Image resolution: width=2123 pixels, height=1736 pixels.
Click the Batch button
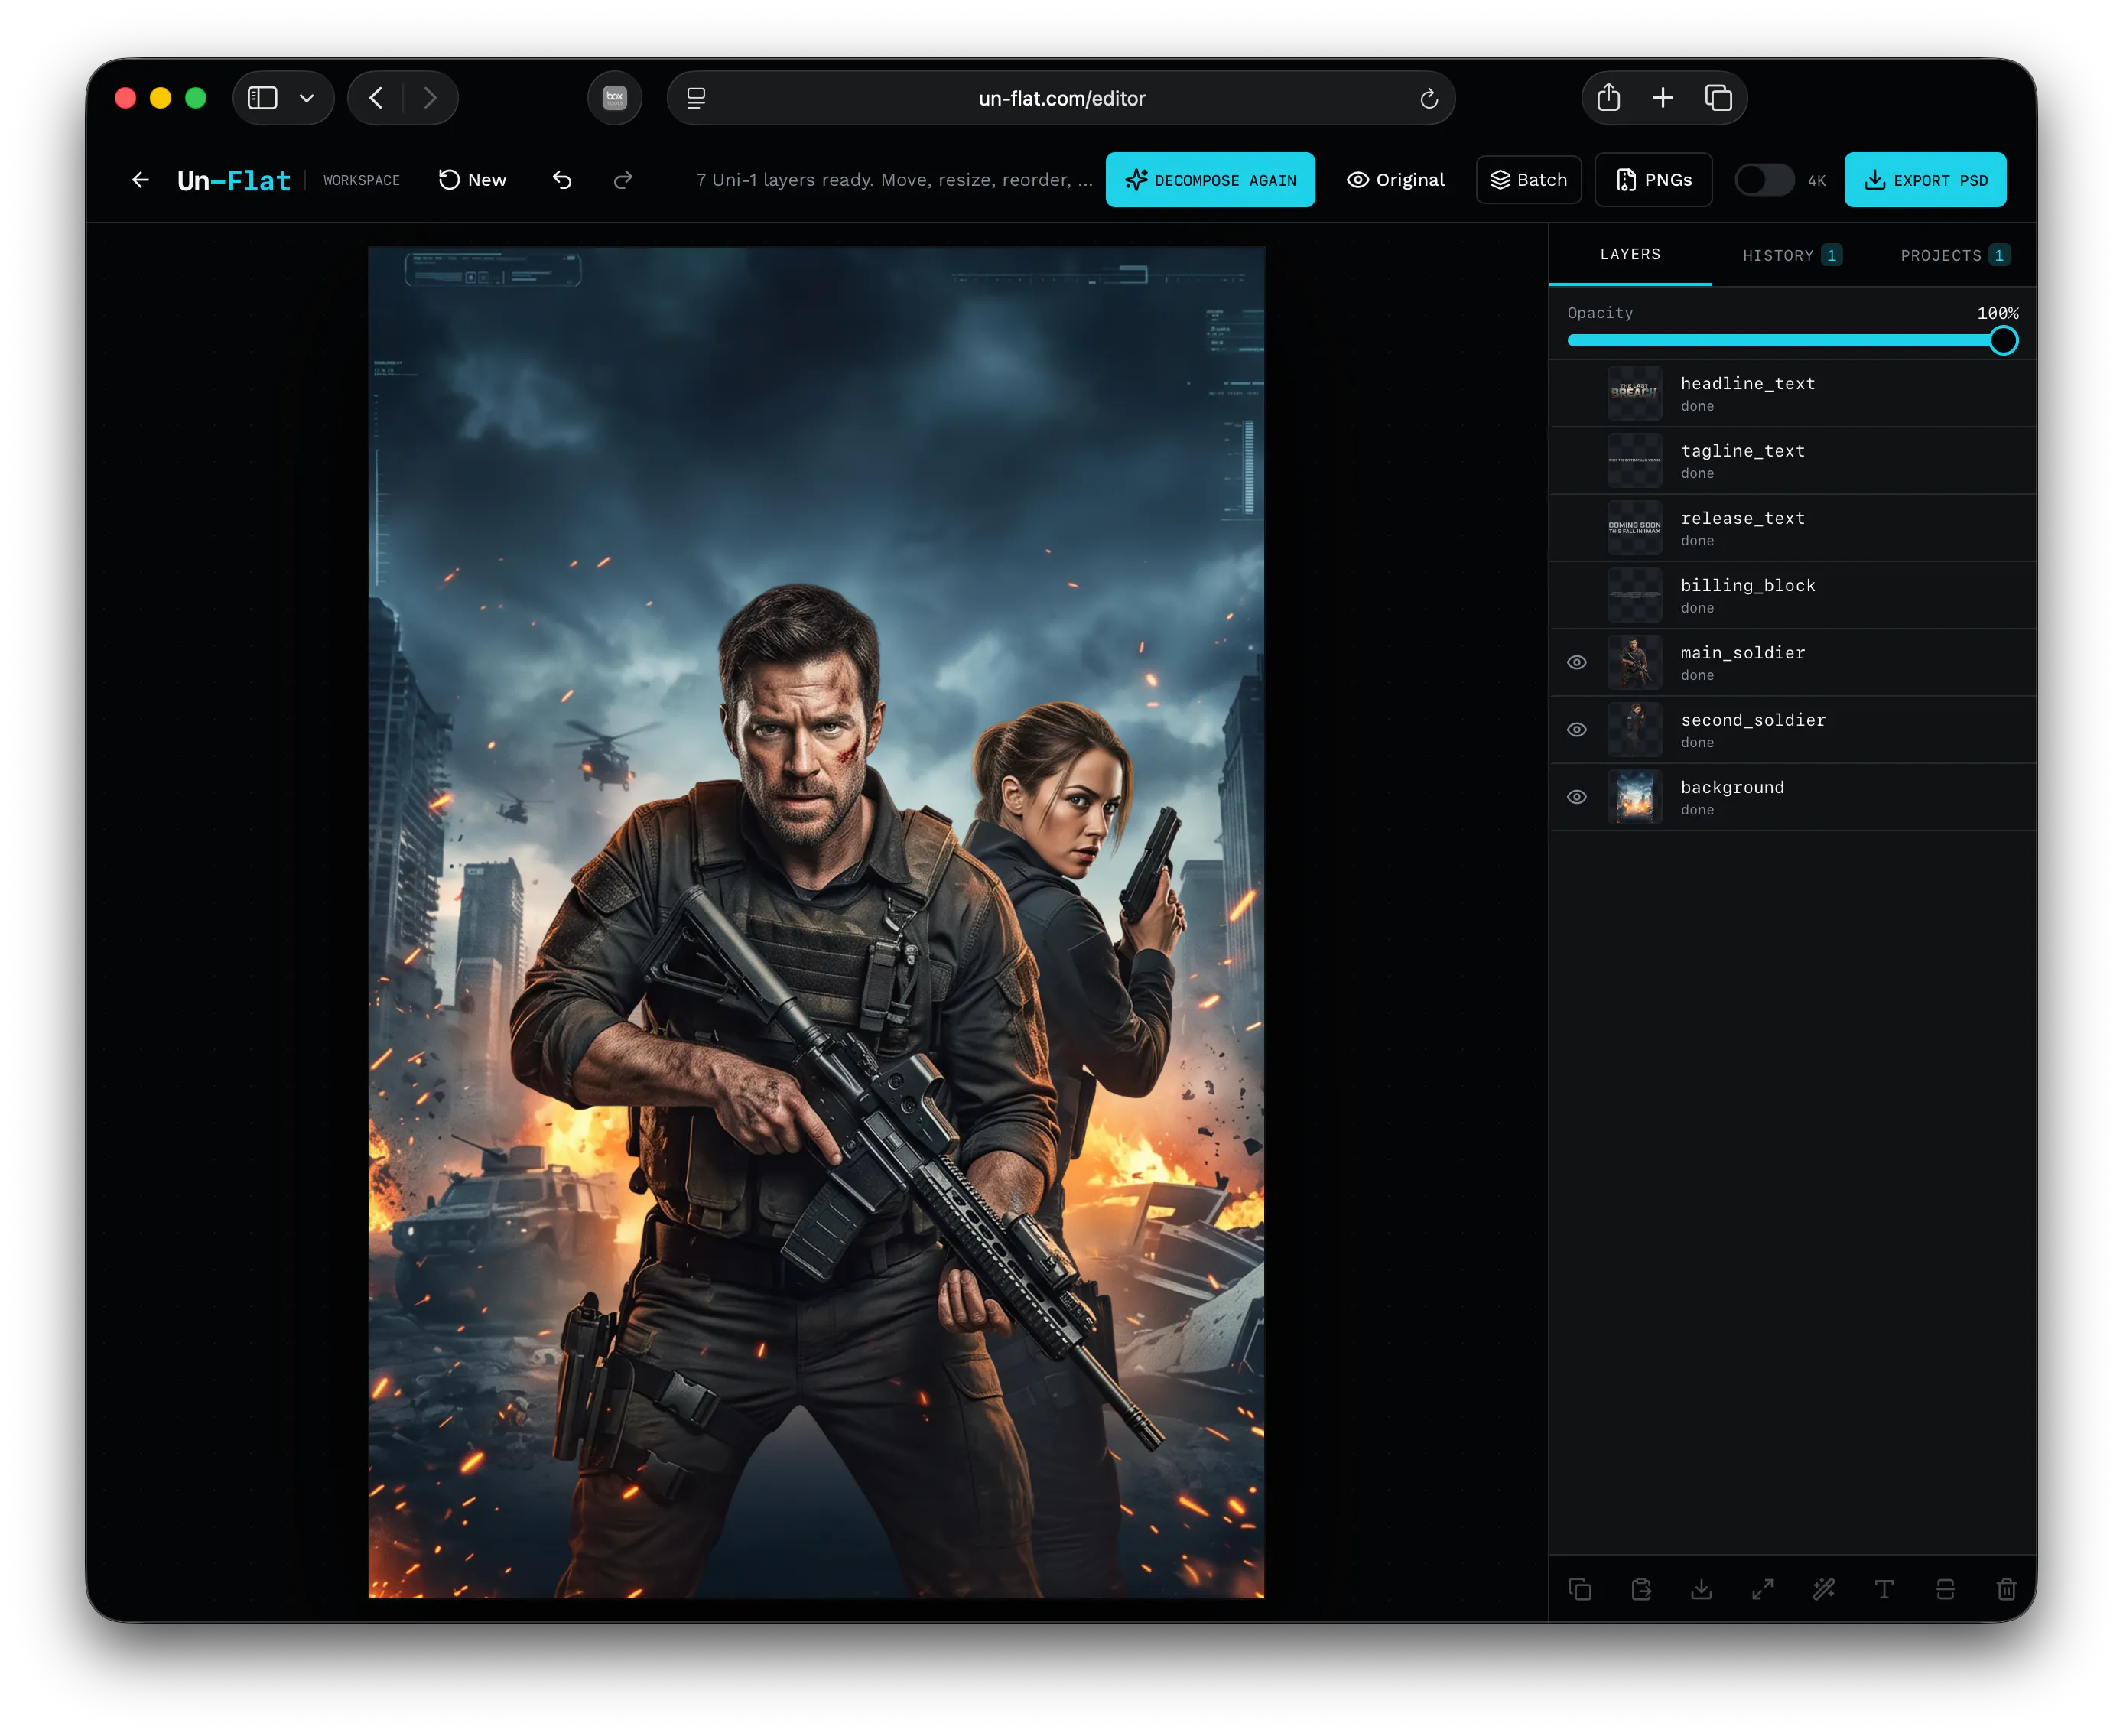[1529, 180]
